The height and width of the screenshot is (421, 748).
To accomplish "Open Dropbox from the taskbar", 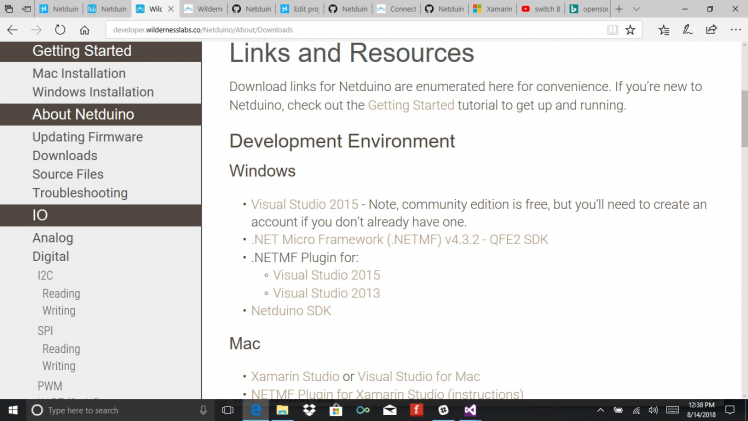I will [309, 410].
